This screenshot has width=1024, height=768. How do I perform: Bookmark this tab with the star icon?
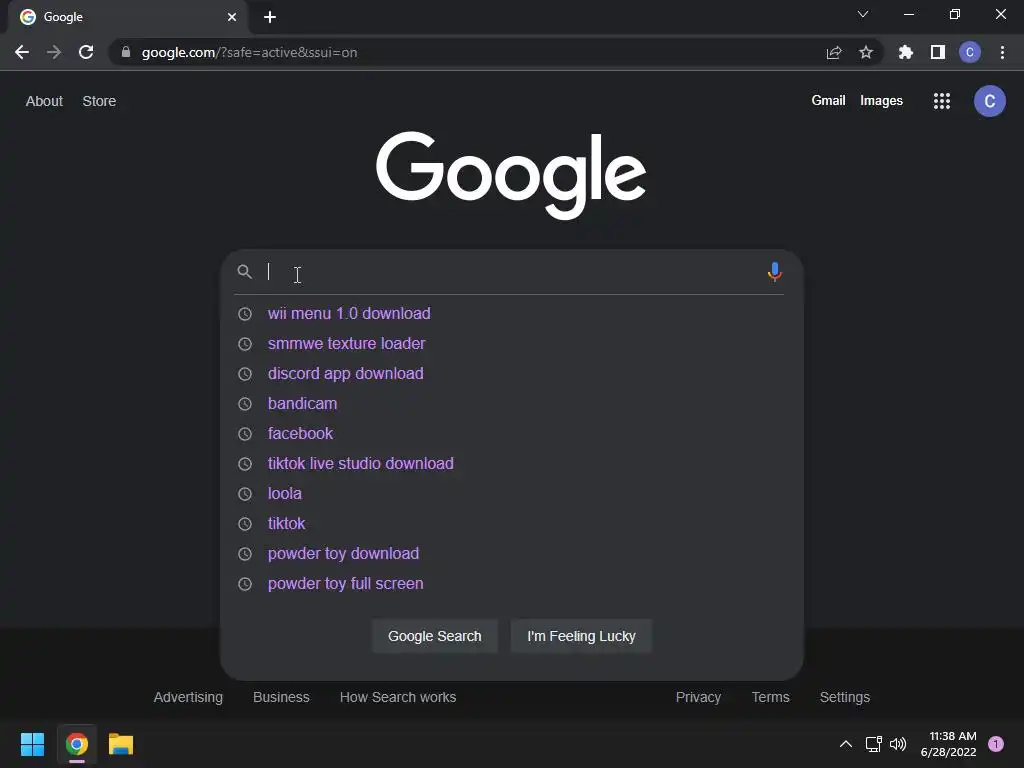pyautogui.click(x=866, y=52)
